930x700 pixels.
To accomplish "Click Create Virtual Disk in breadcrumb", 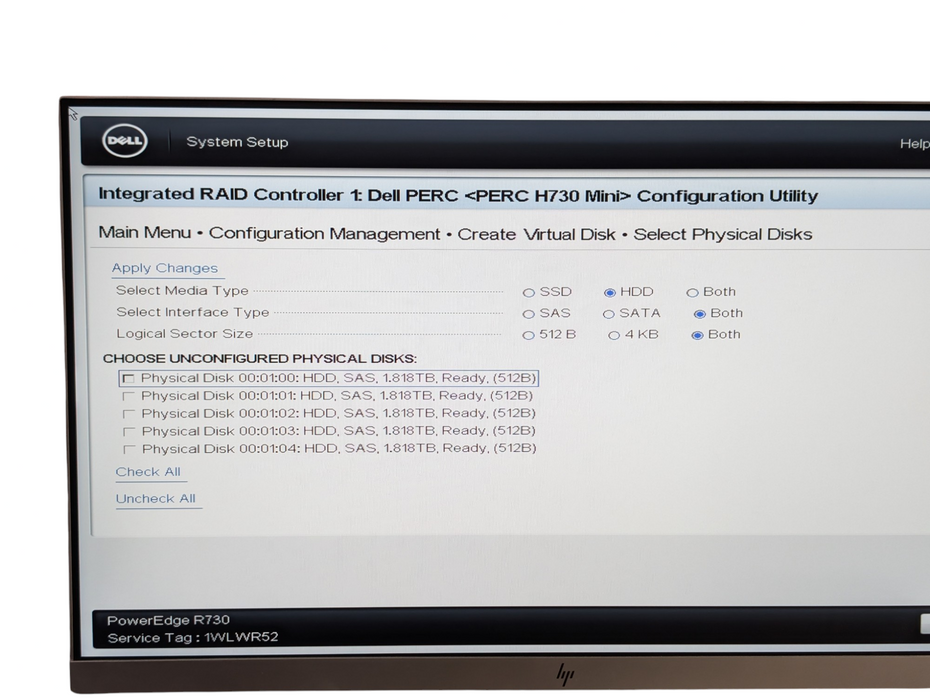I will pyautogui.click(x=536, y=234).
